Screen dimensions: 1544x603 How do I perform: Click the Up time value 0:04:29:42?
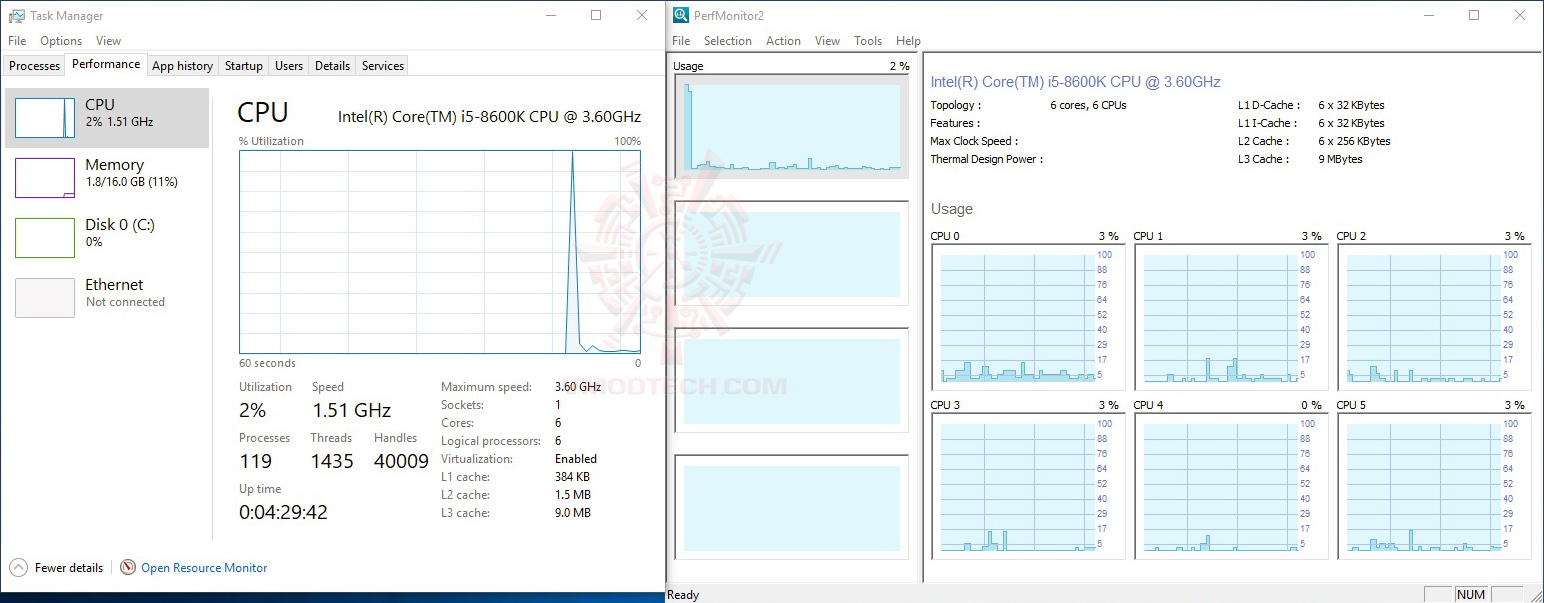coord(283,512)
